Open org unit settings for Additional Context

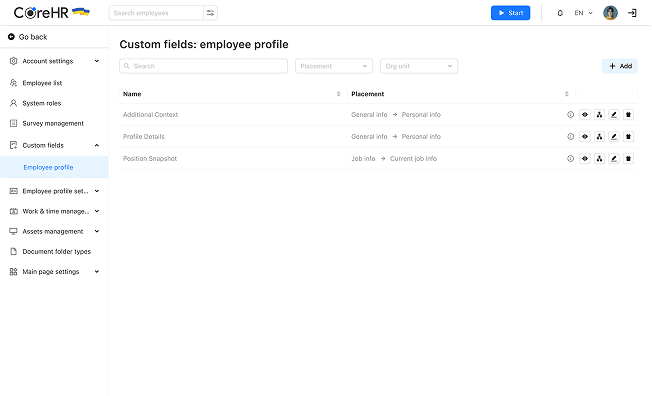click(599, 114)
